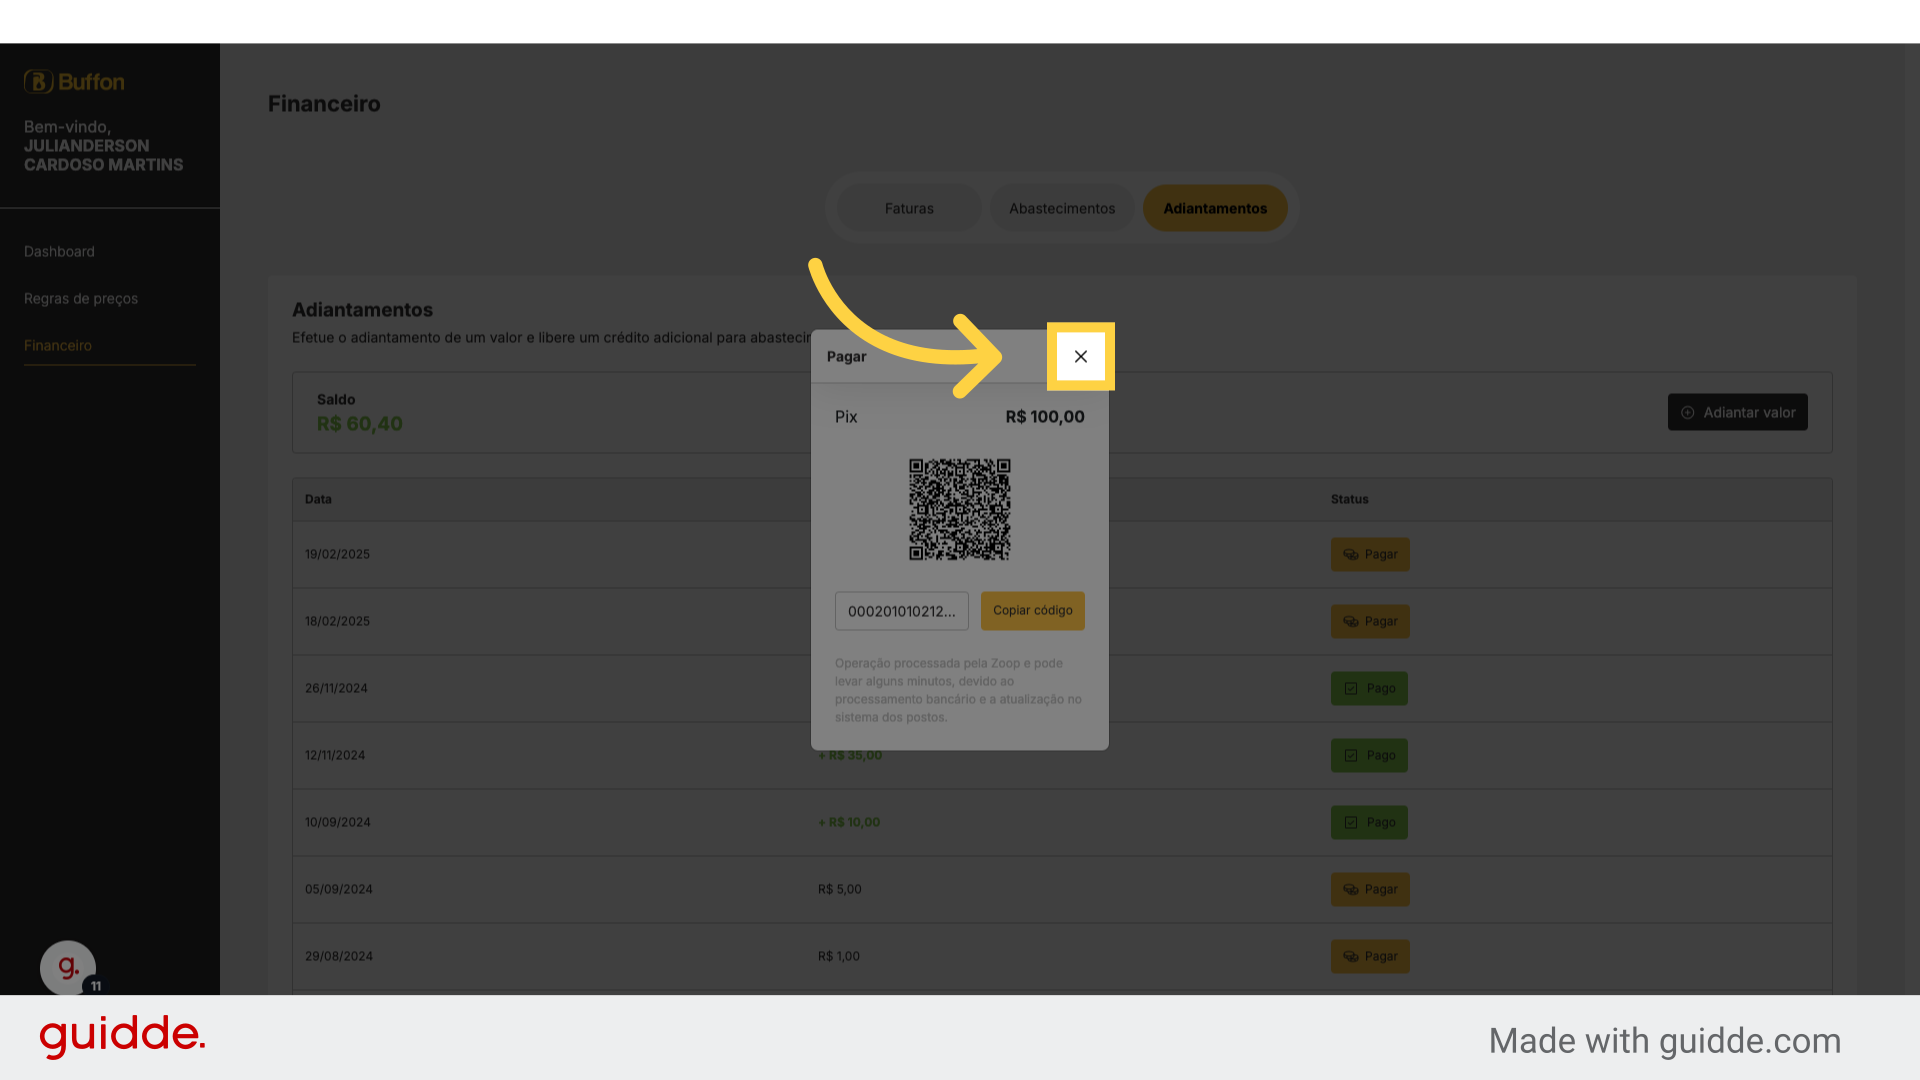Click the payment icon in 29/08/2024 Pagar button

tap(1350, 956)
